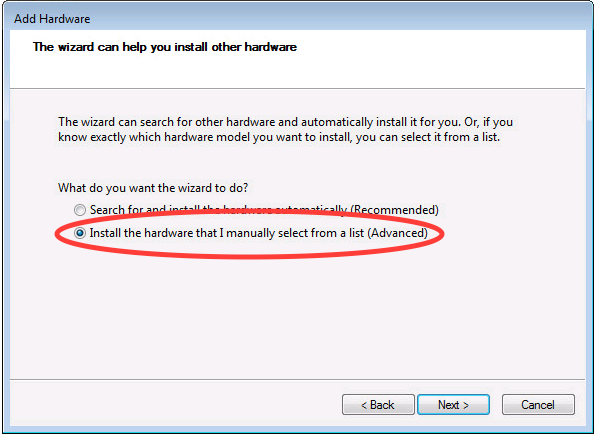
Task: Click the question 'What do you want the wizard to do?'
Action: click(153, 188)
